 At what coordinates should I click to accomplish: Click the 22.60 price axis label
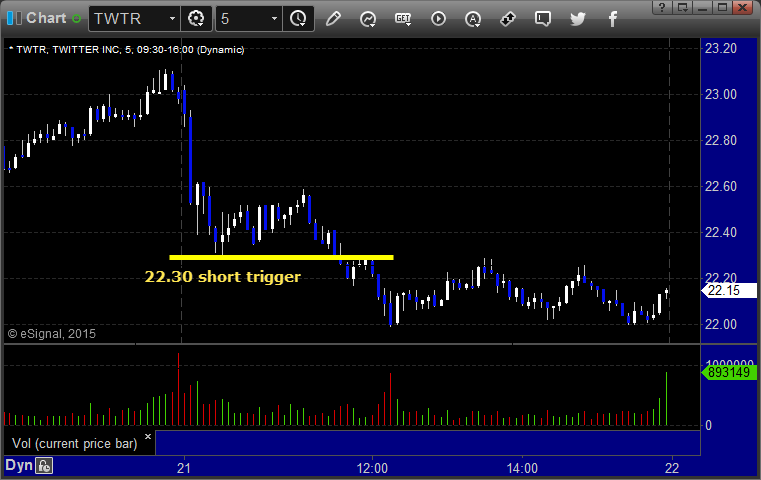[721, 186]
